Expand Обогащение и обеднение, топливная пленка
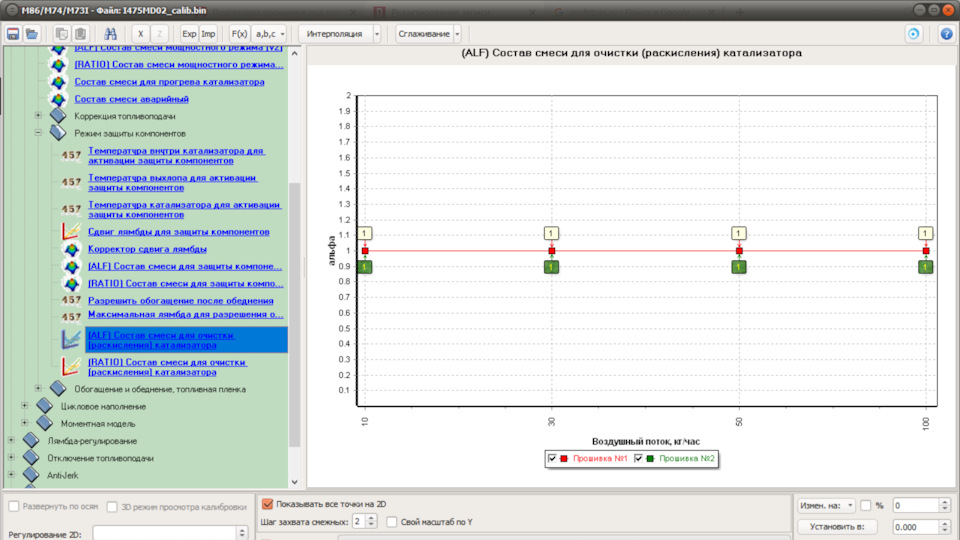This screenshot has width=960, height=540. (x=38, y=388)
